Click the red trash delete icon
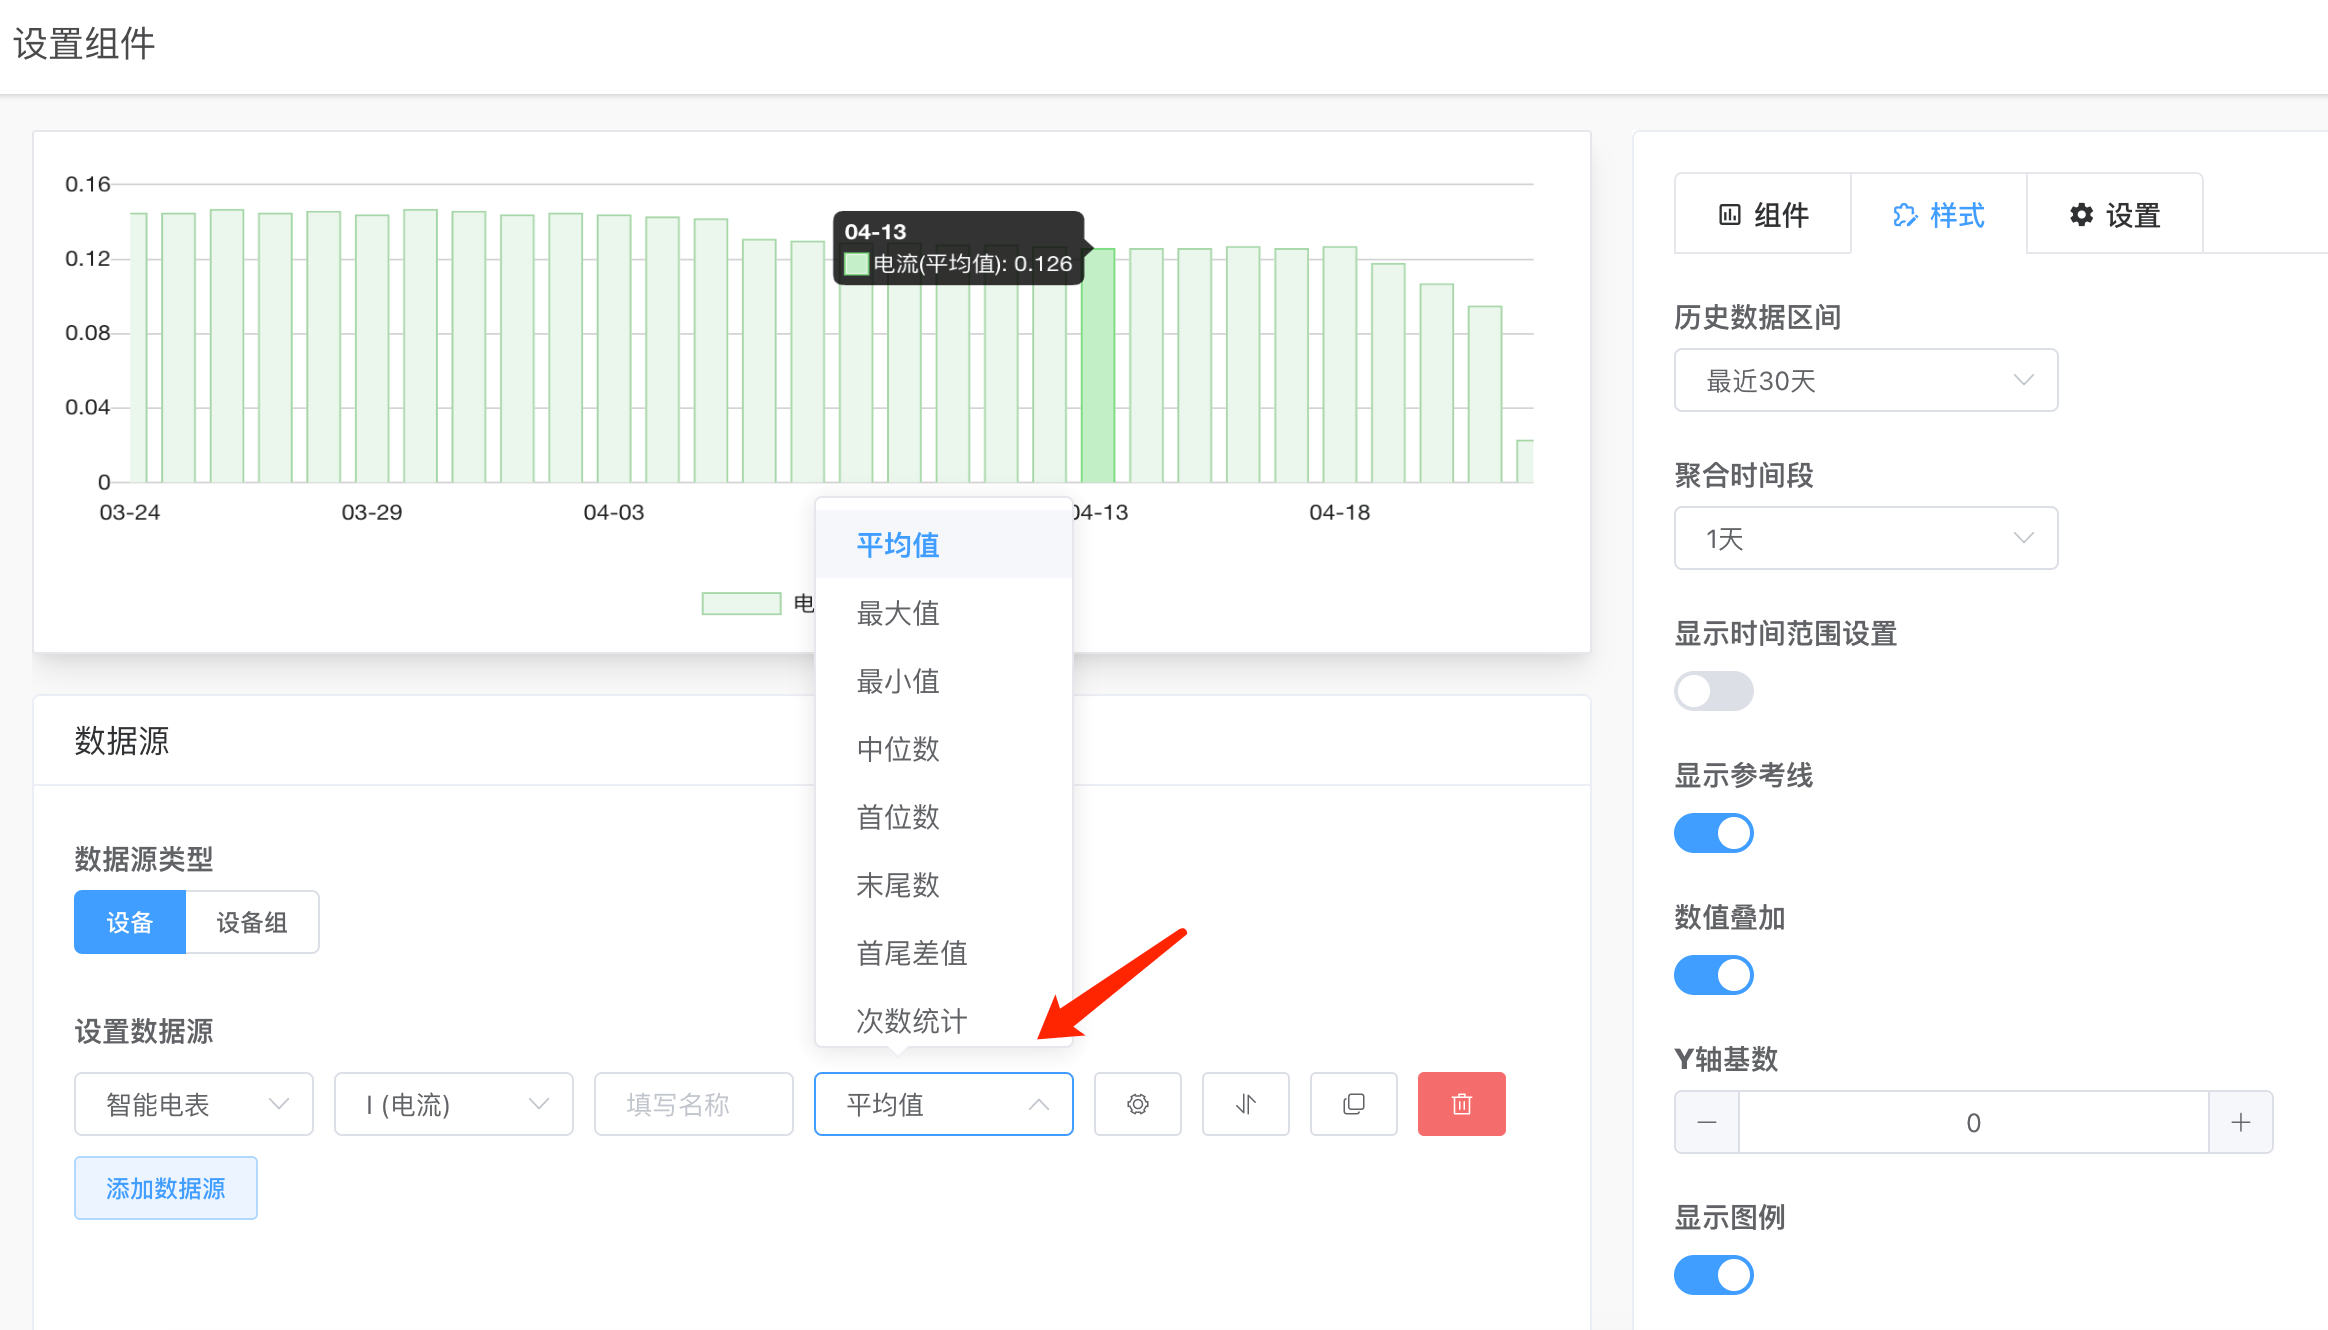Screen dimensions: 2328x1330 coord(1461,1104)
